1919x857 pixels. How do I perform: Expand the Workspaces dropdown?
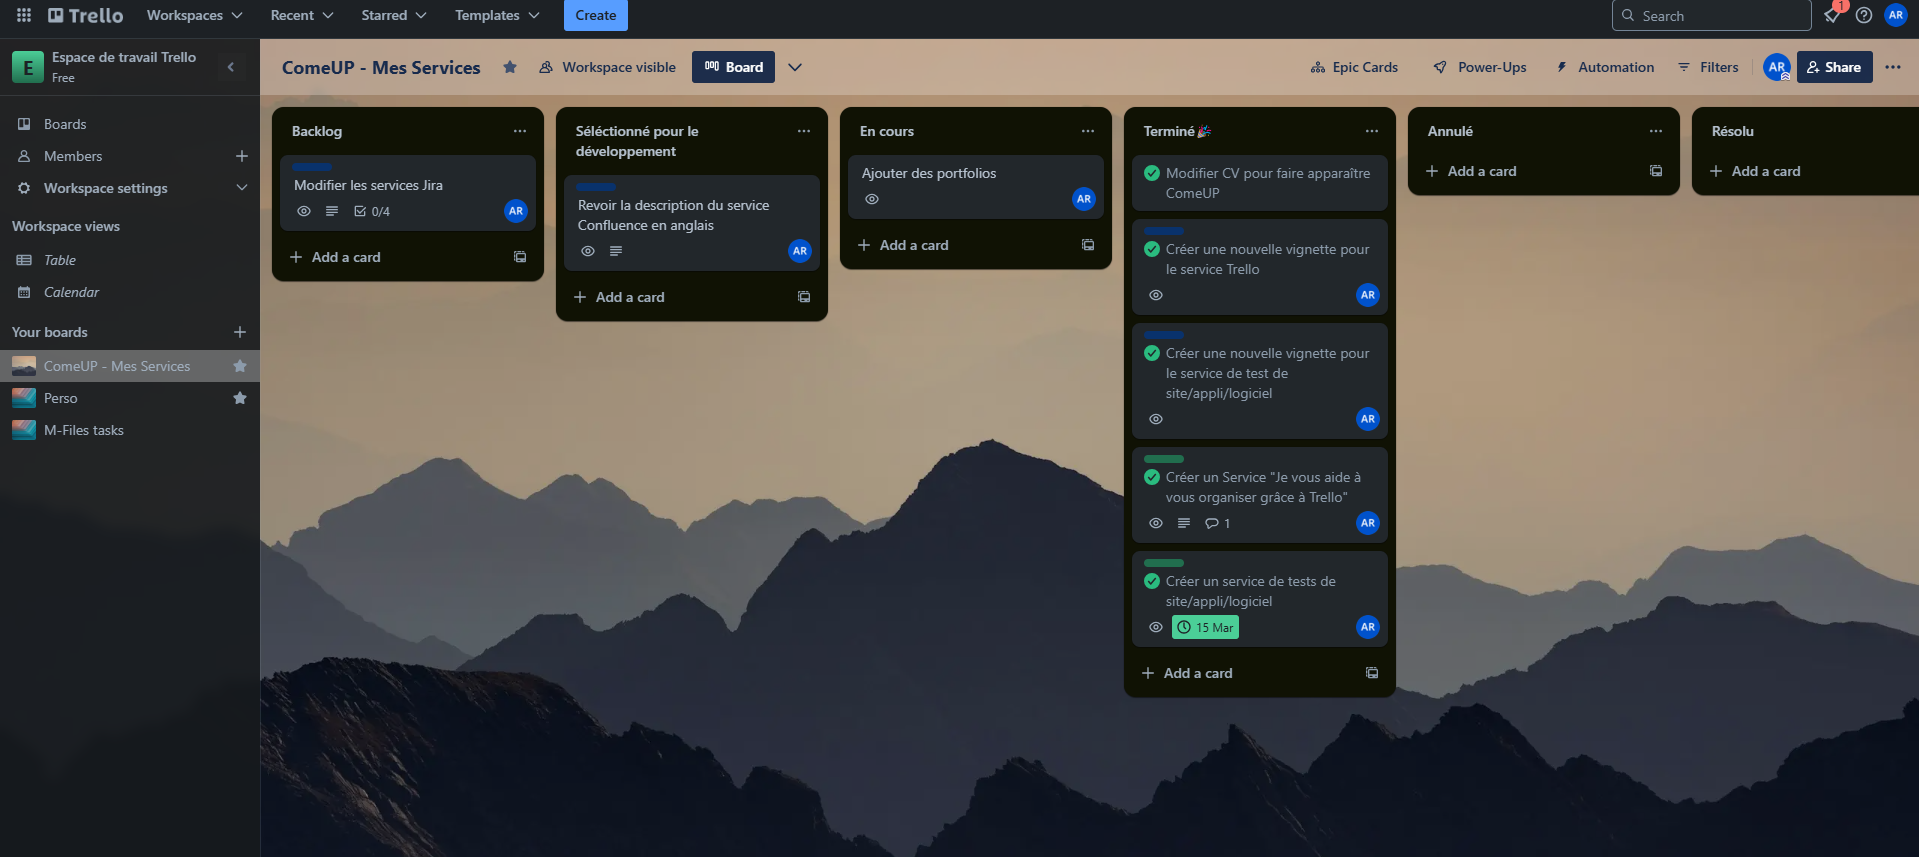(x=195, y=15)
